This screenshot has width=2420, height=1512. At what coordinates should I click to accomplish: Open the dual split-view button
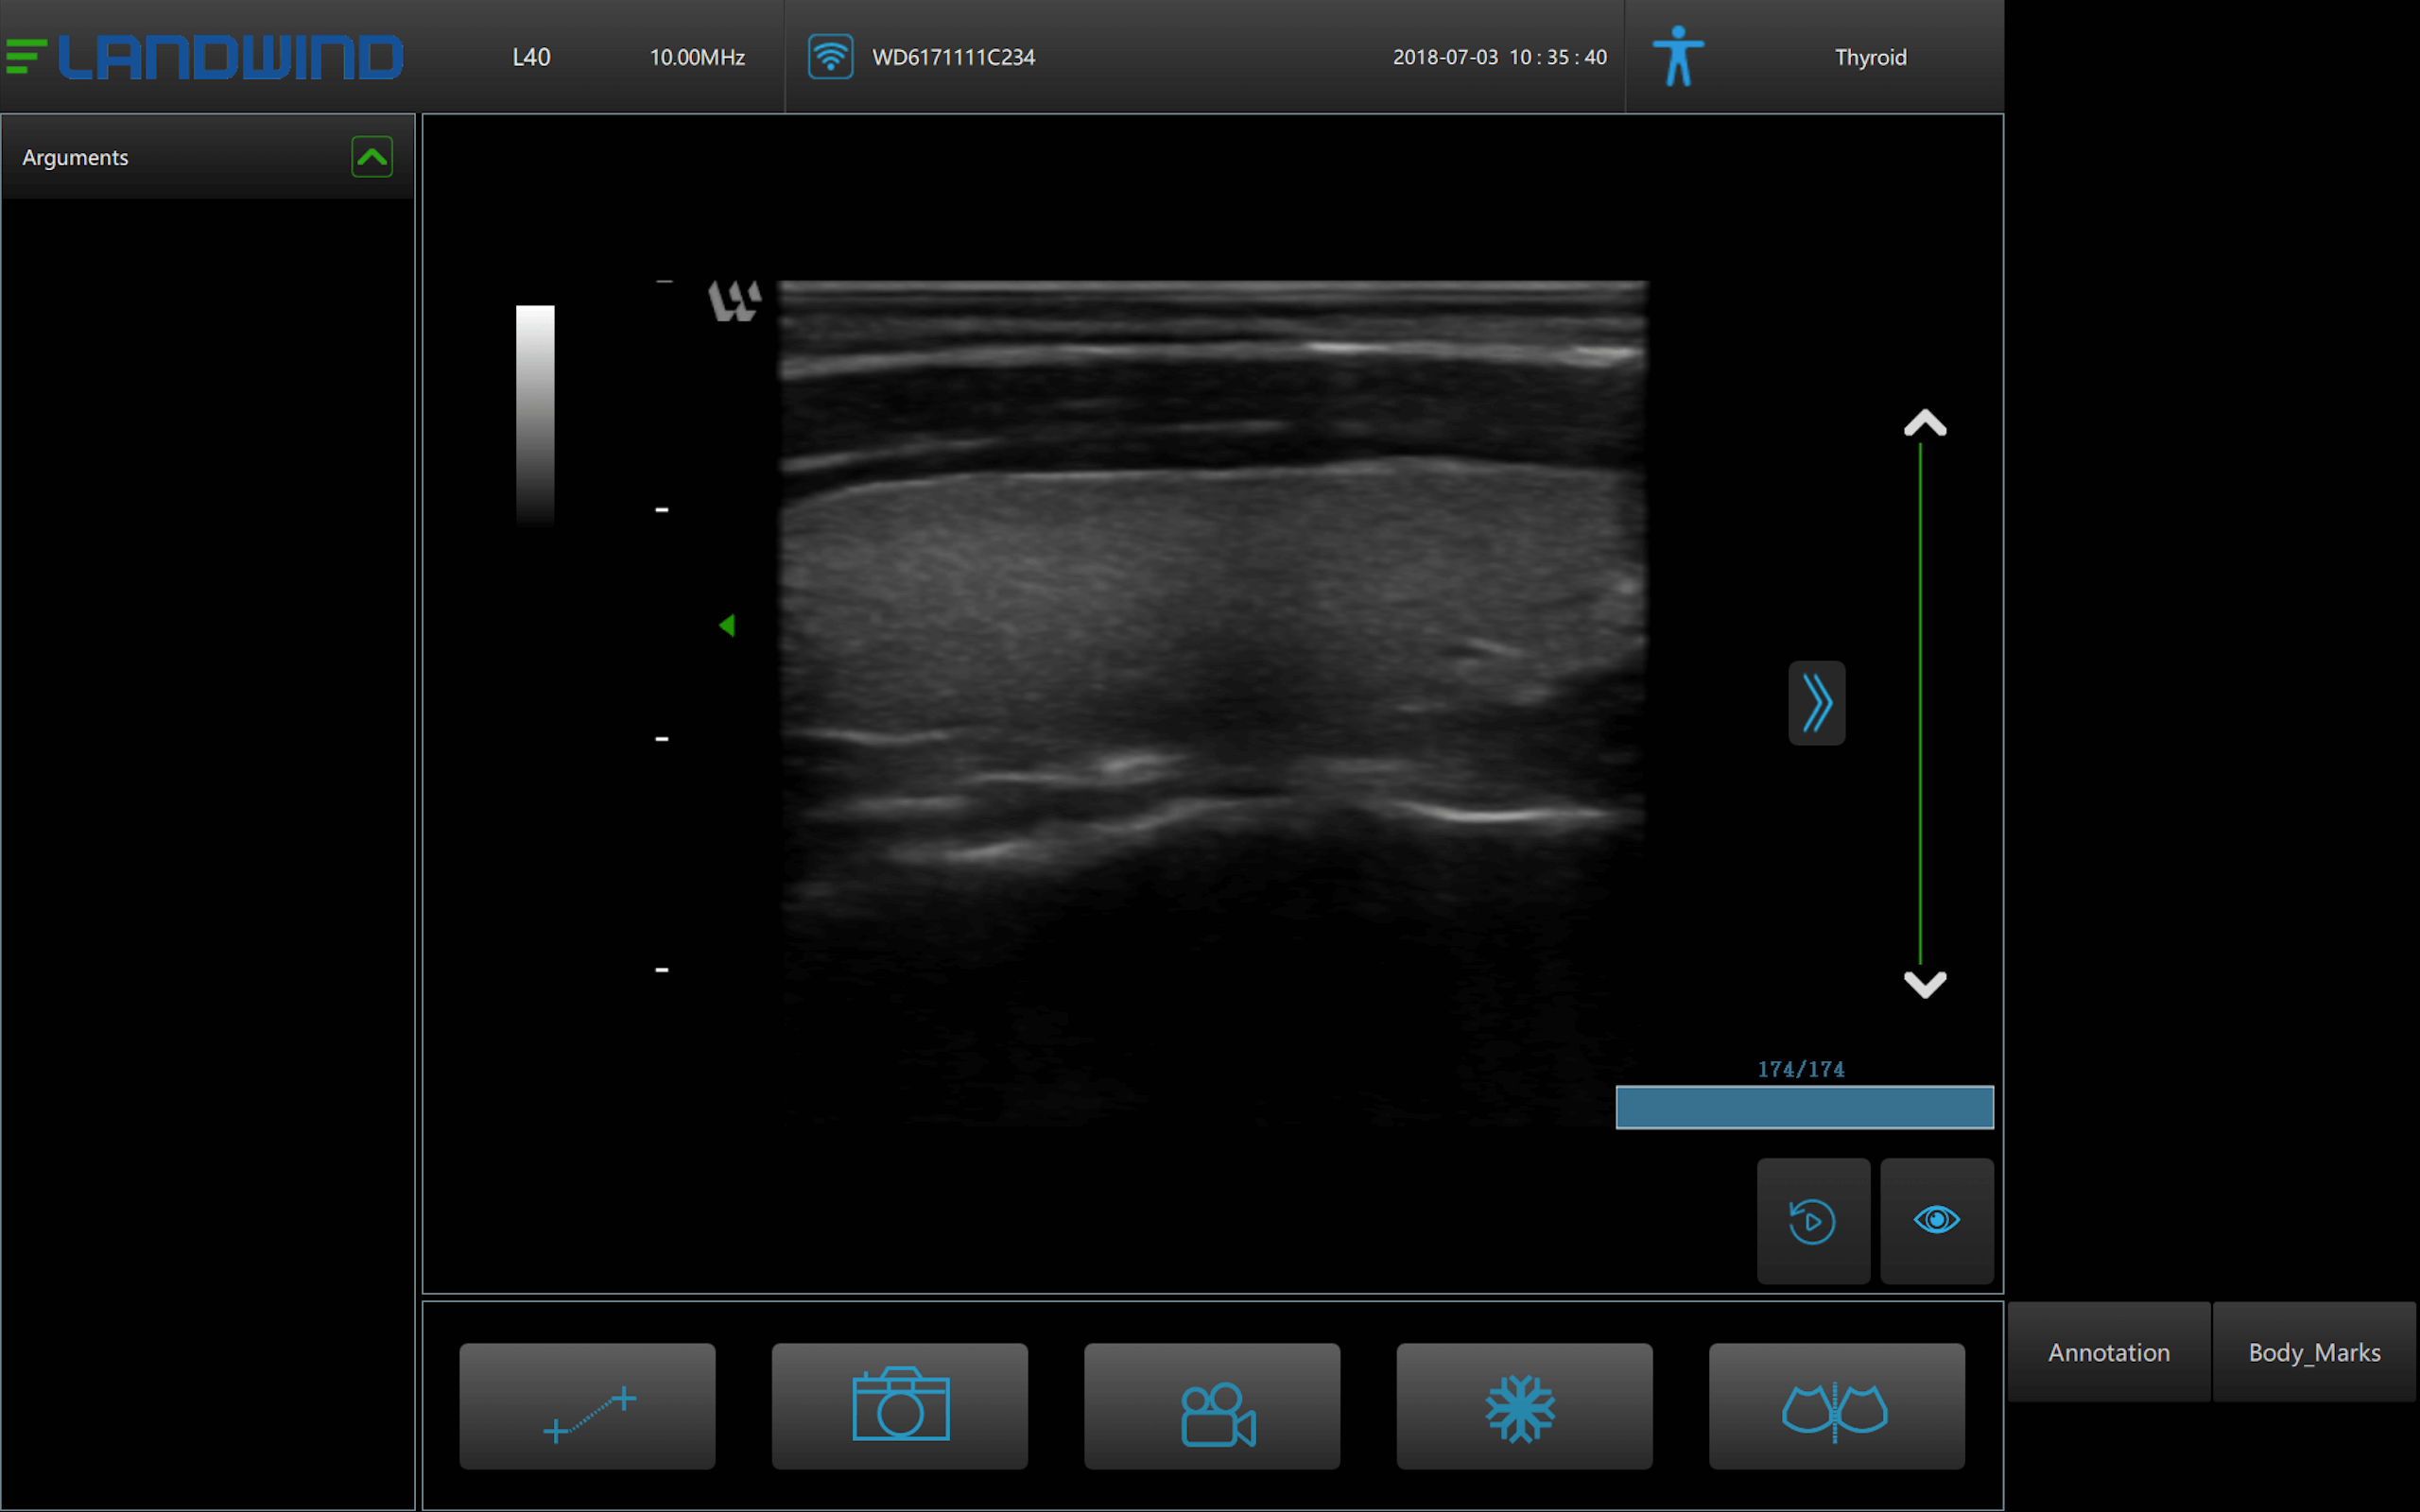1837,1406
